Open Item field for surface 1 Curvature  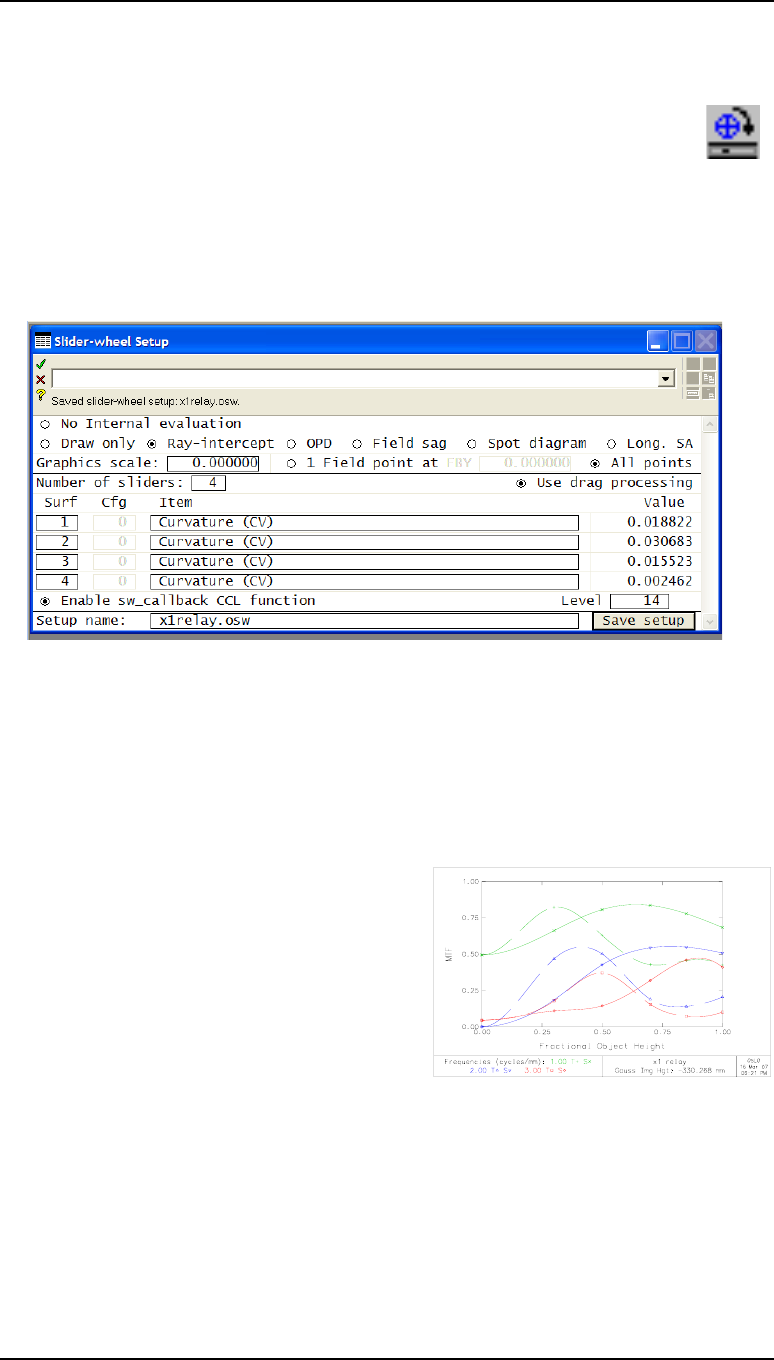[x=364, y=522]
